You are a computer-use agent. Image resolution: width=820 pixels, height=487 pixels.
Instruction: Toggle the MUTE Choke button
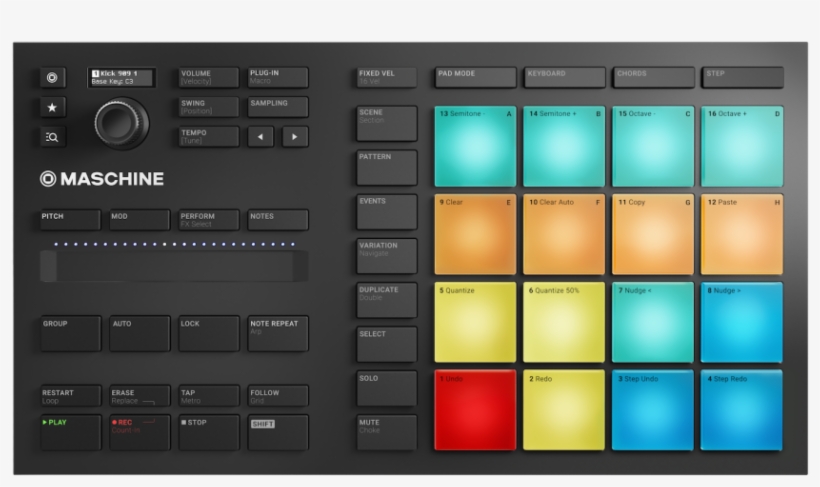tap(386, 433)
